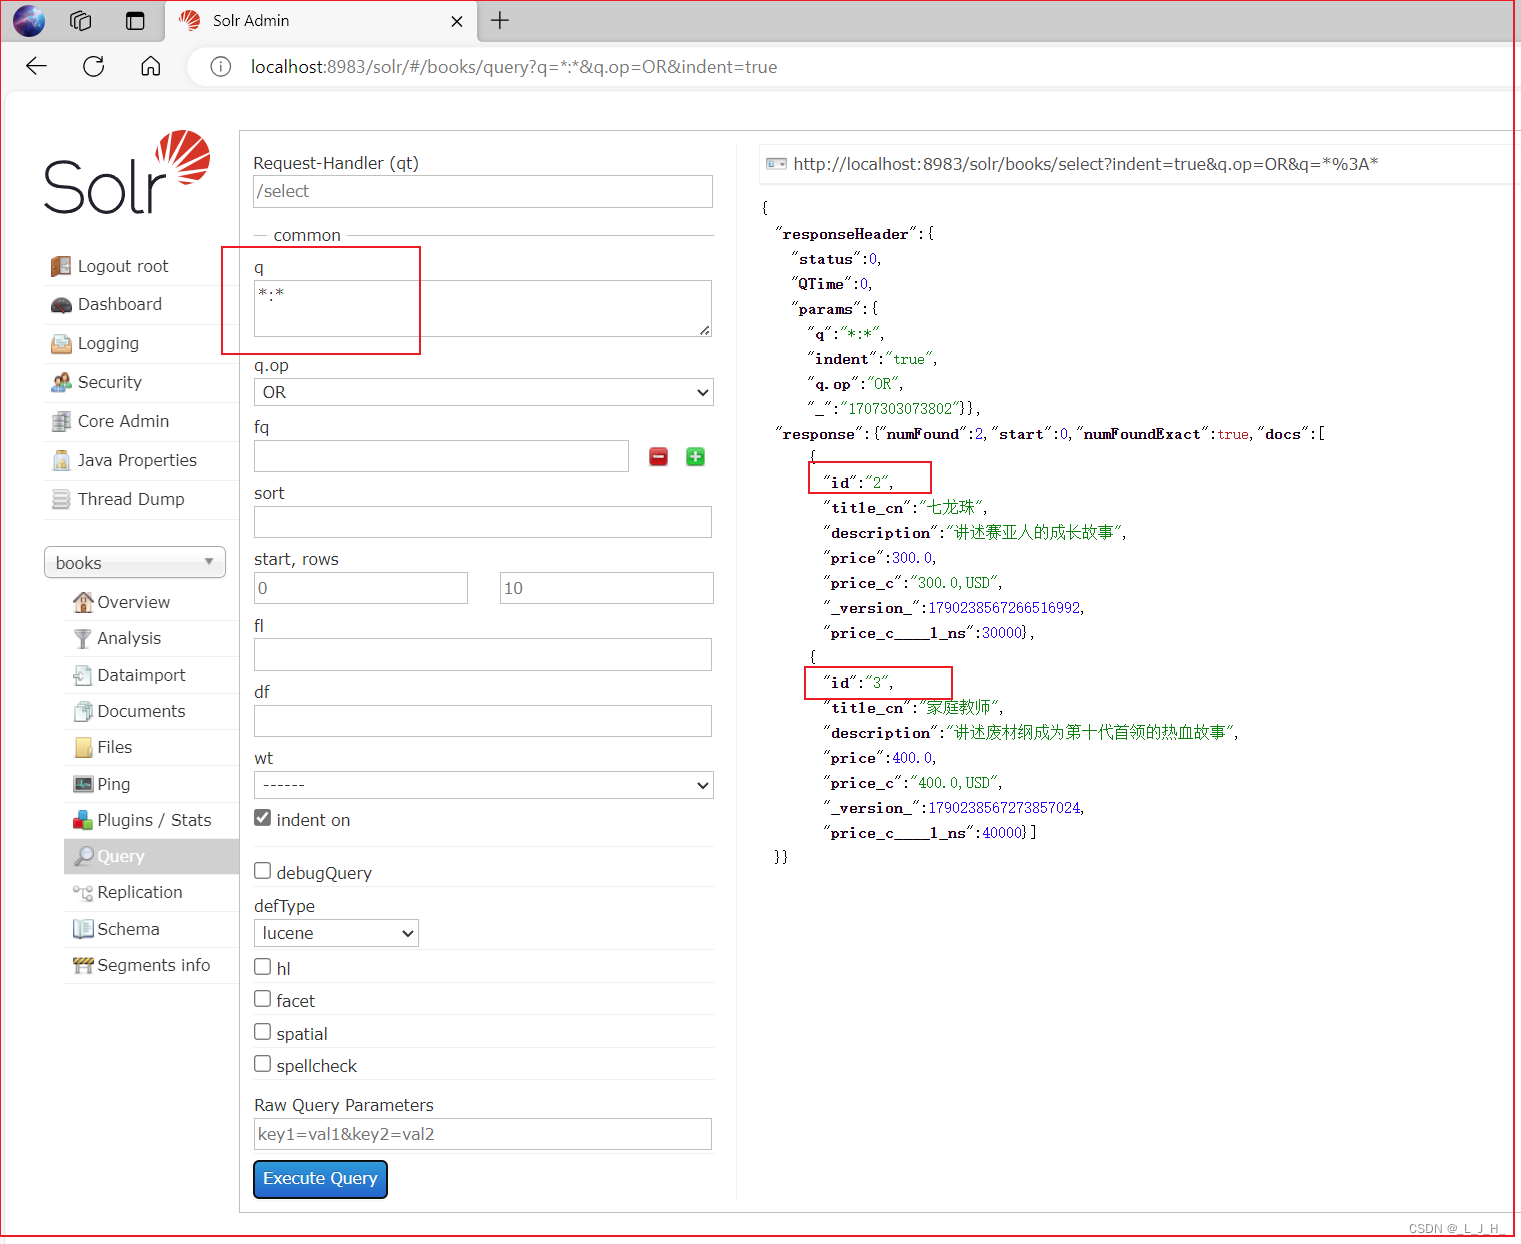Click the Solr logo
This screenshot has height=1244, width=1521.
[127, 172]
